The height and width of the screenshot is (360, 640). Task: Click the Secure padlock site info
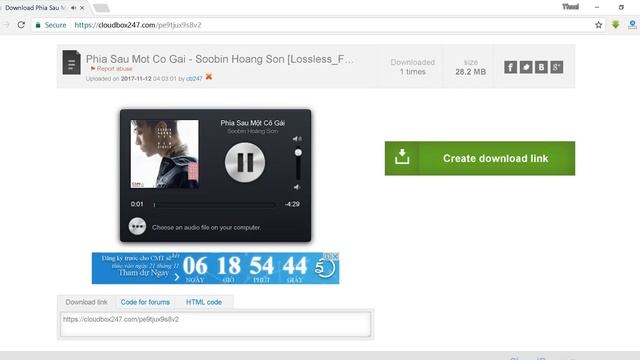tap(51, 25)
